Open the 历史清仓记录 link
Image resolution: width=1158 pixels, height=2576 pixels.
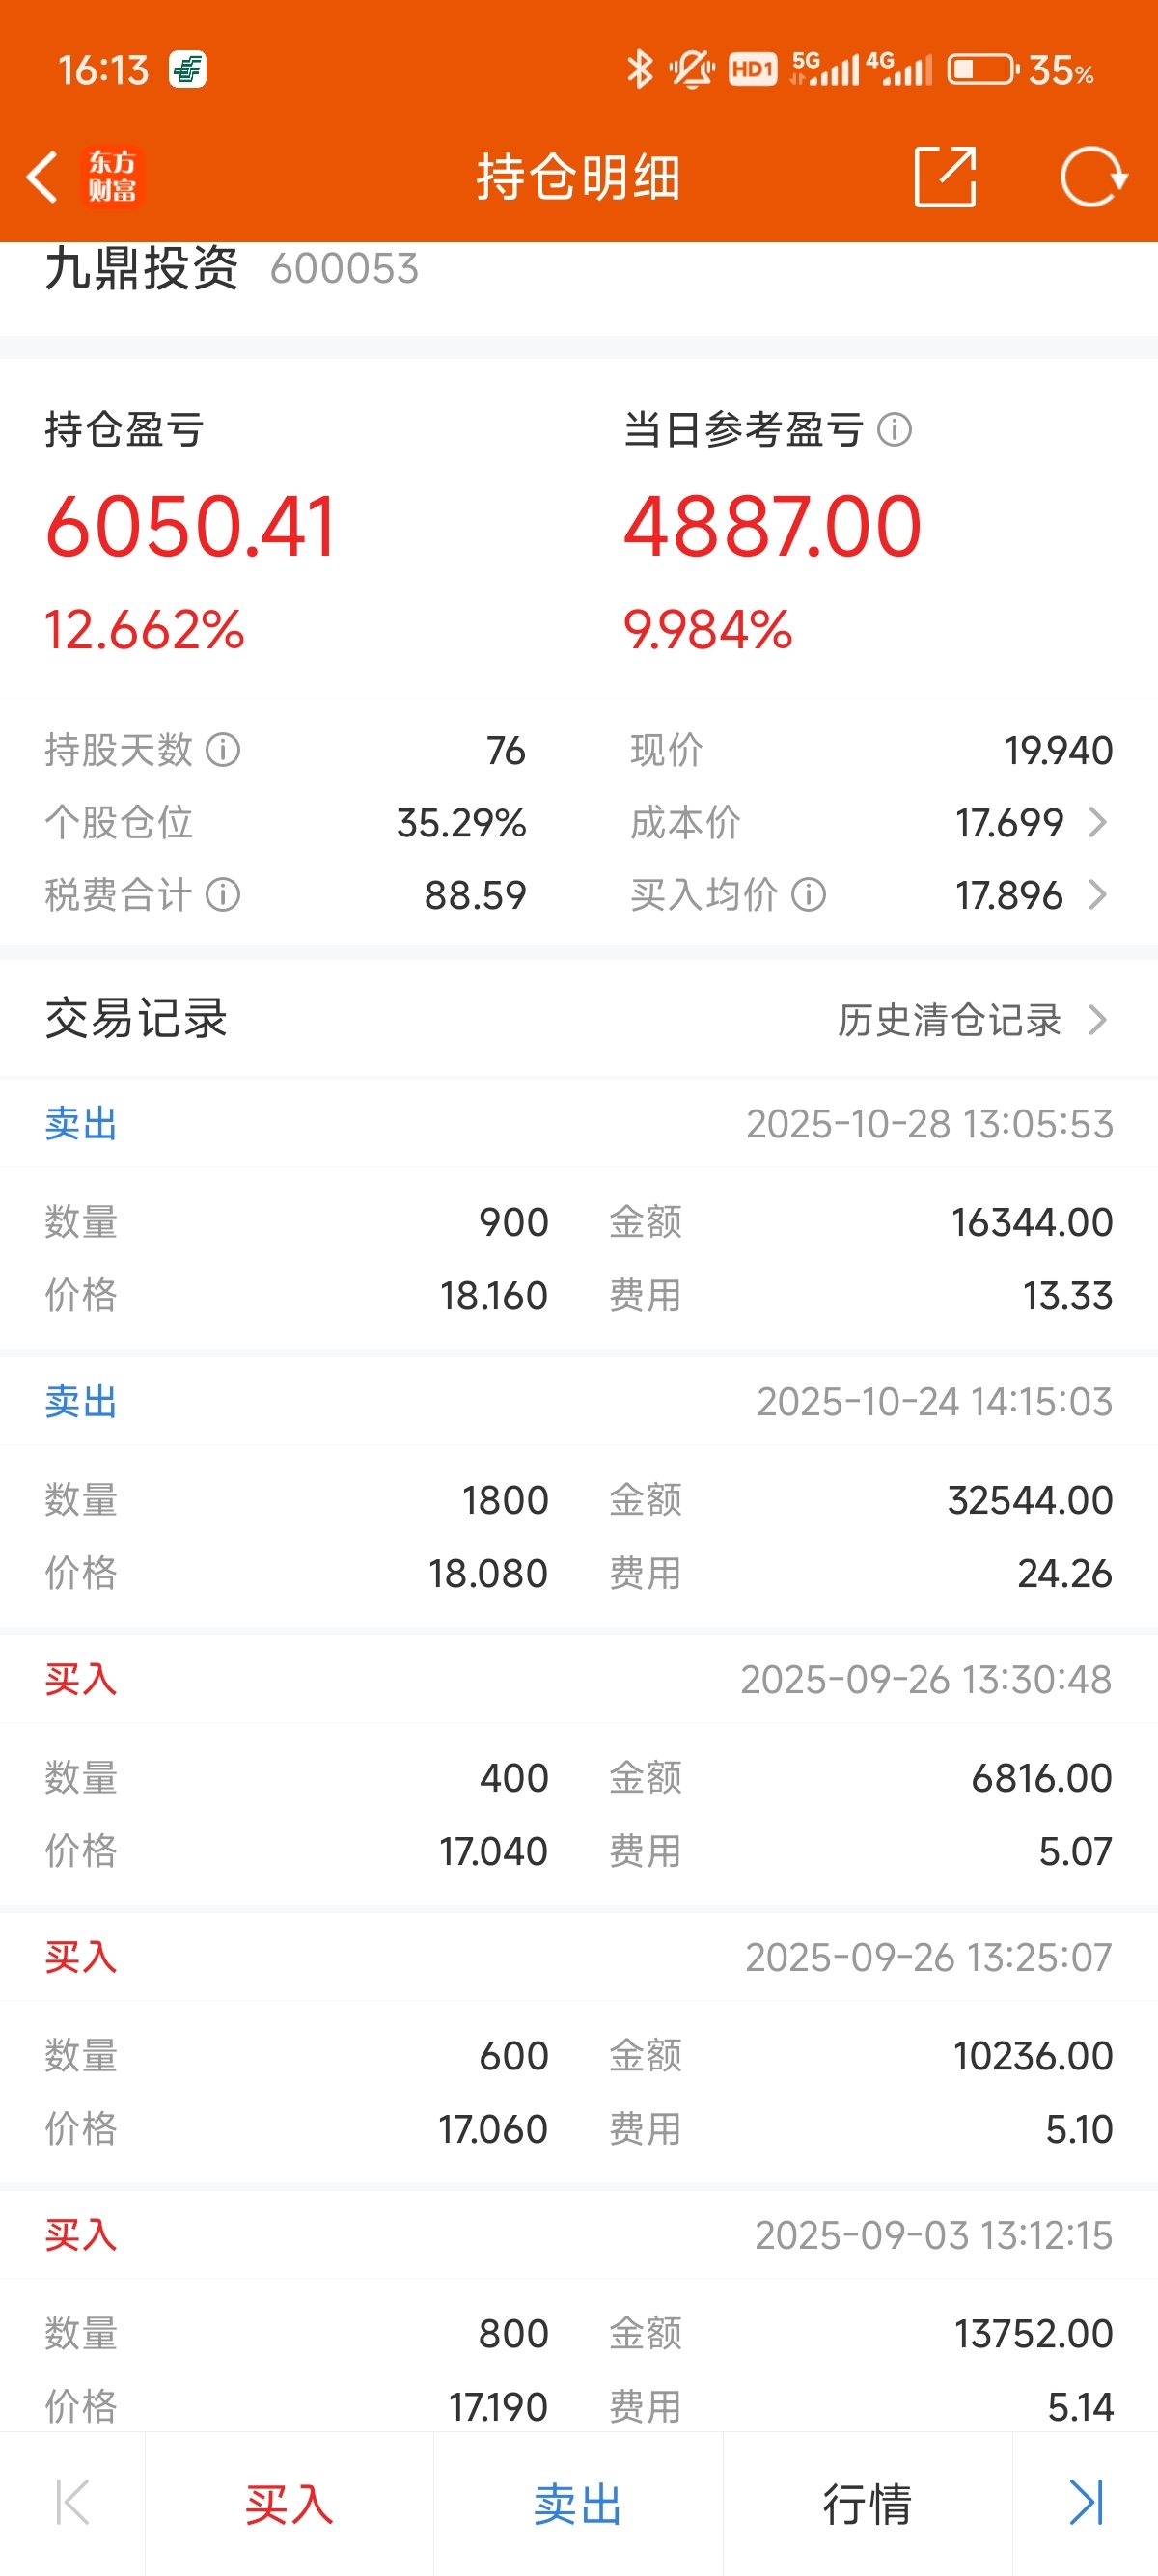tap(949, 1020)
